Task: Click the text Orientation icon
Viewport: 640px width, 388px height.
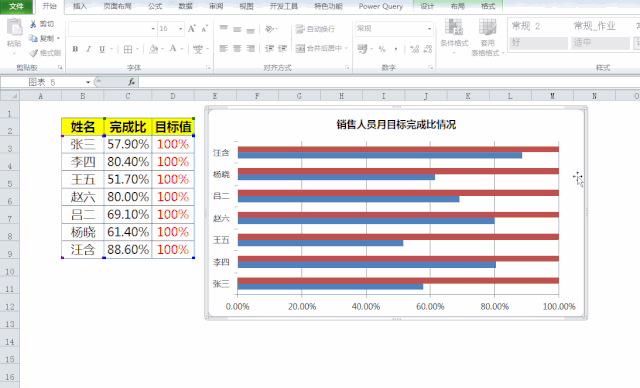Action: pyautogui.click(x=269, y=29)
